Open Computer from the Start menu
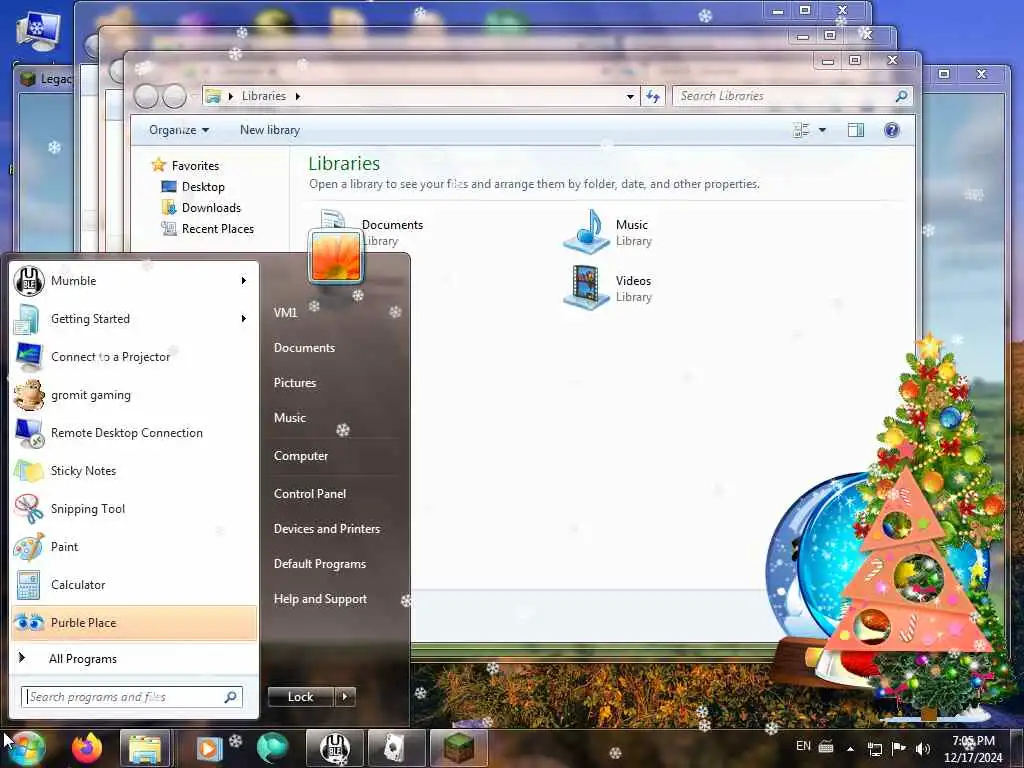Image resolution: width=1024 pixels, height=768 pixels. pos(300,456)
